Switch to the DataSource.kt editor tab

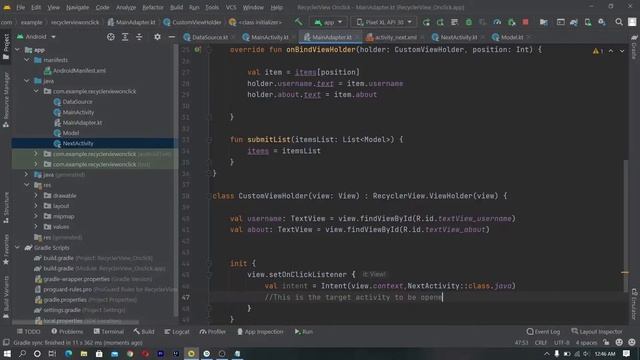click(x=209, y=37)
